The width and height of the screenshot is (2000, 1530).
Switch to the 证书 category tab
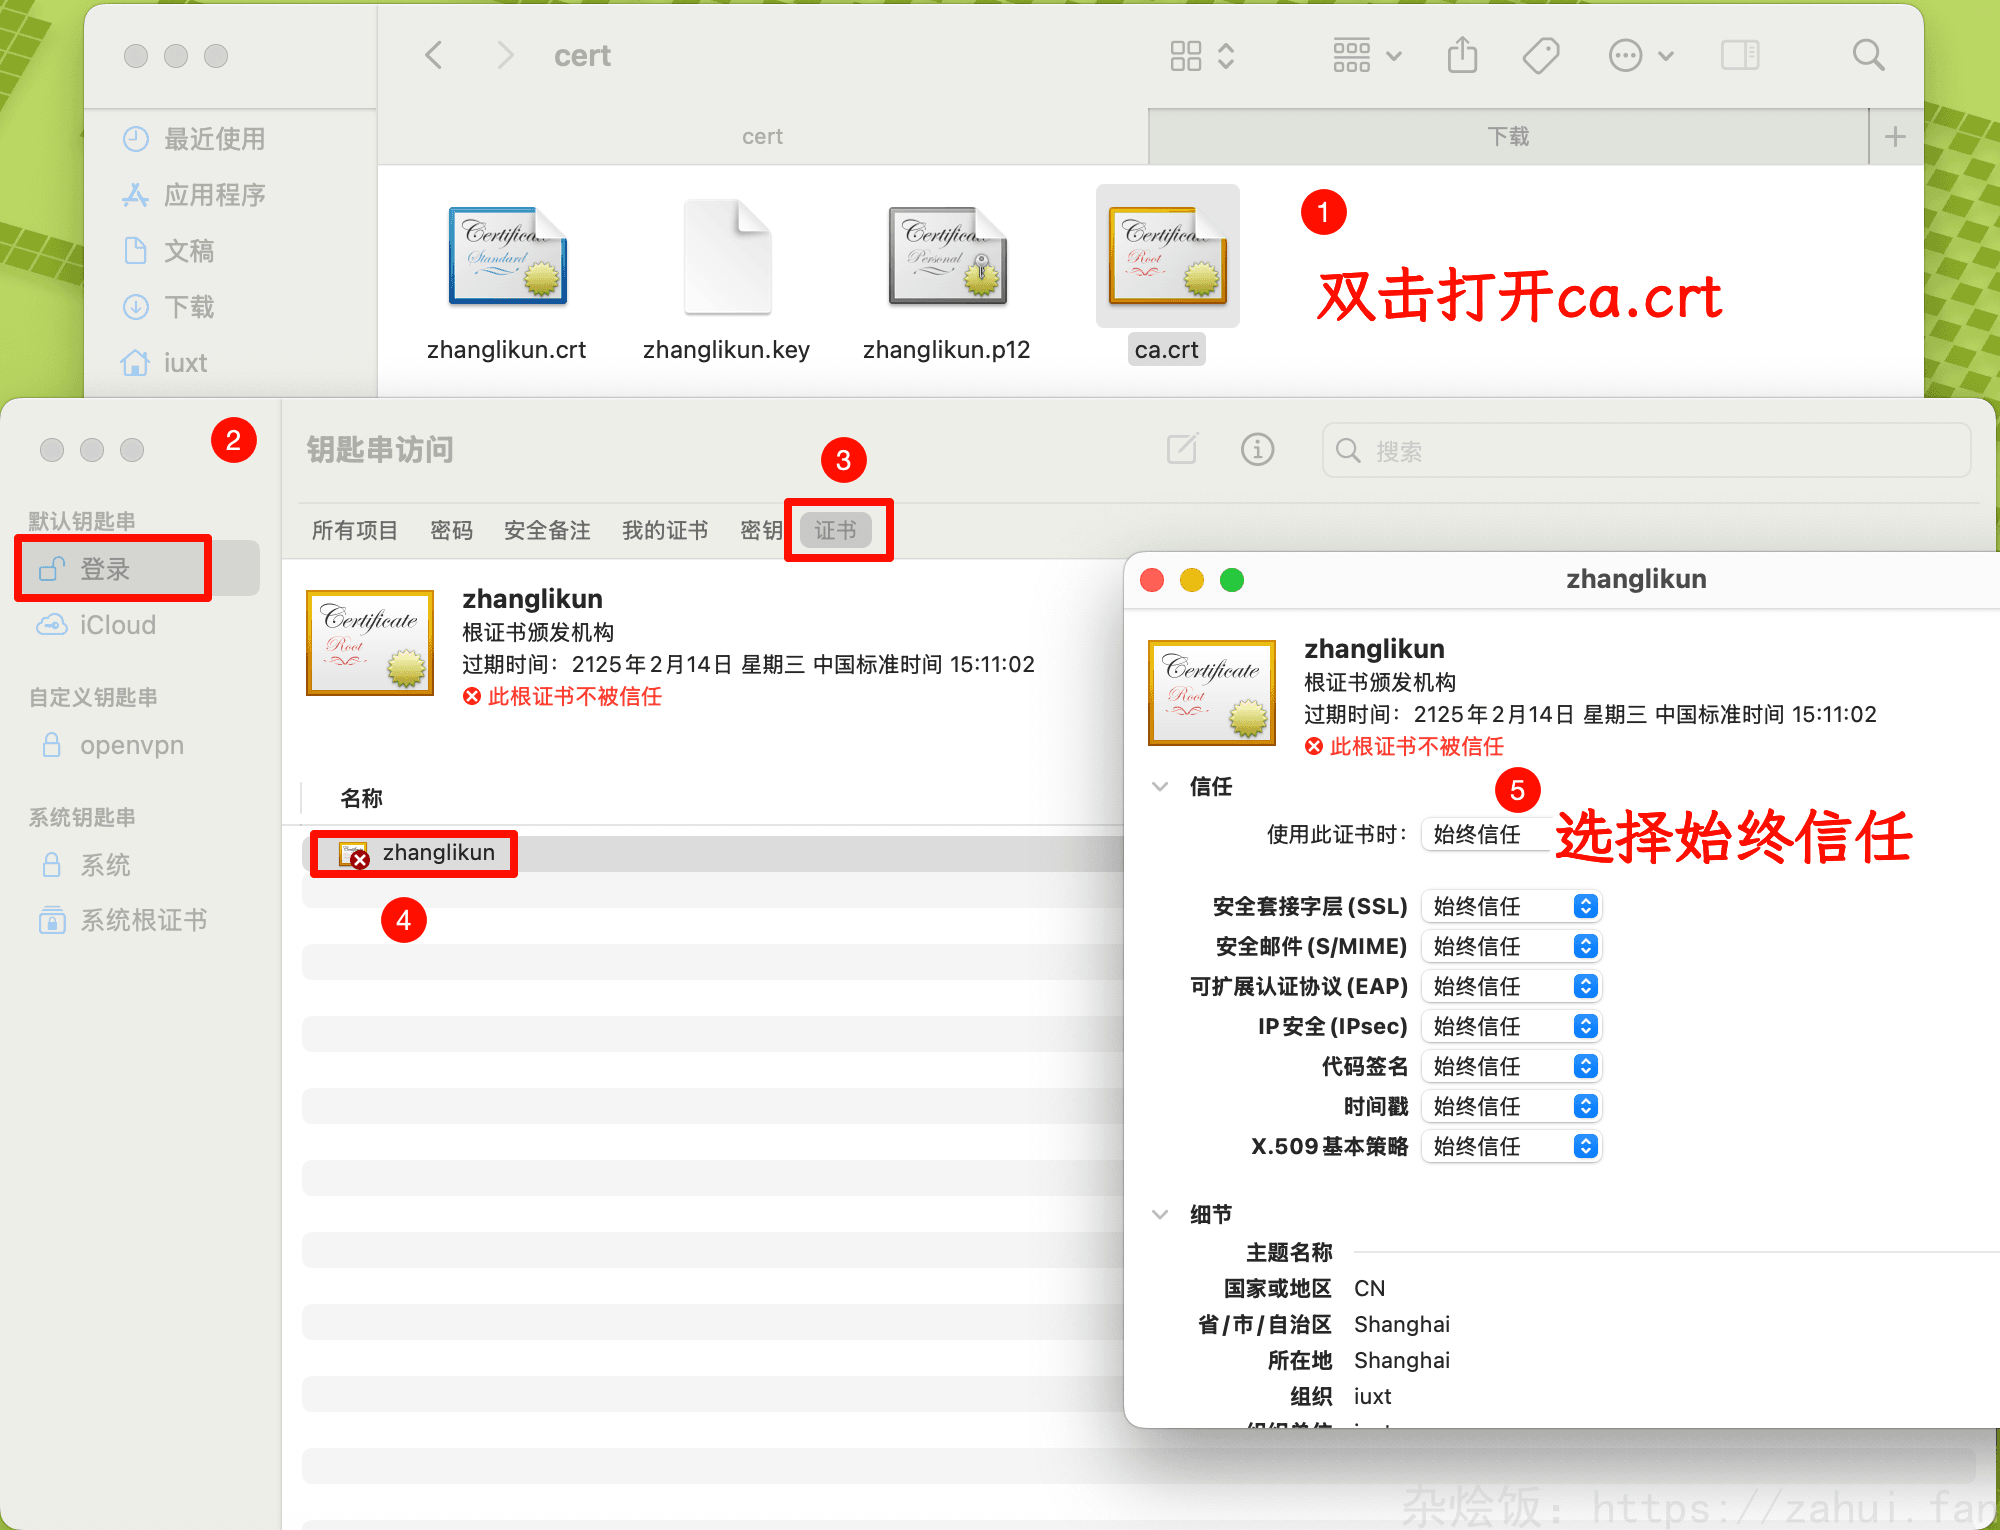point(835,530)
